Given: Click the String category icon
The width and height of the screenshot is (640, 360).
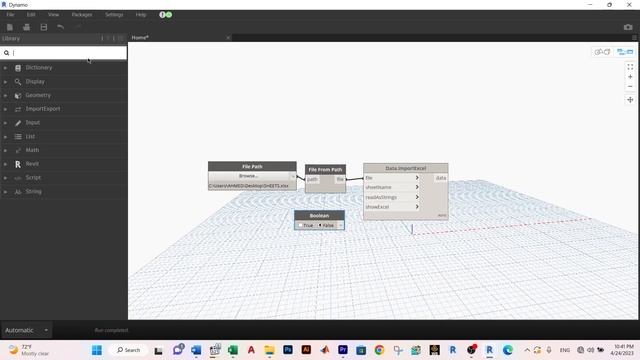Looking at the screenshot, I should click(18, 191).
